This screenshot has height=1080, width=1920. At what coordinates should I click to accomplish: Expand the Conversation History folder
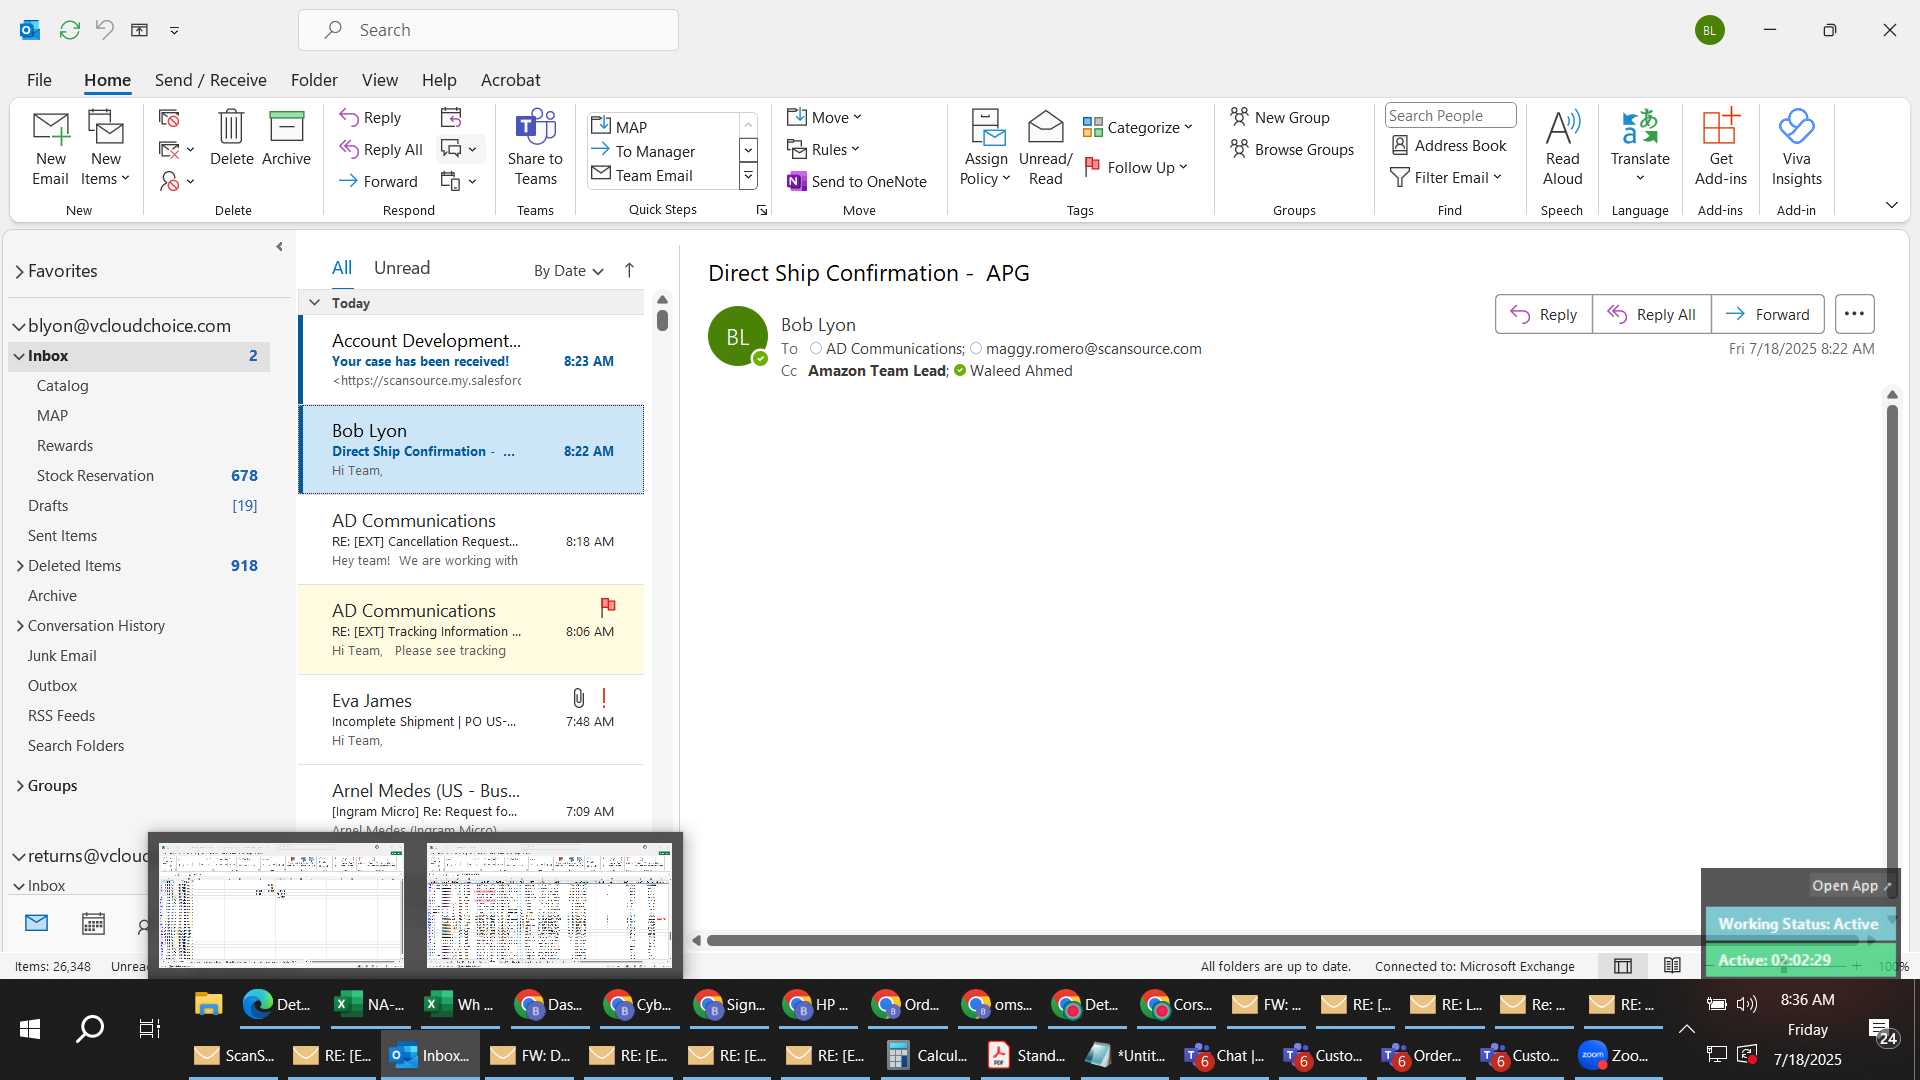coord(20,626)
